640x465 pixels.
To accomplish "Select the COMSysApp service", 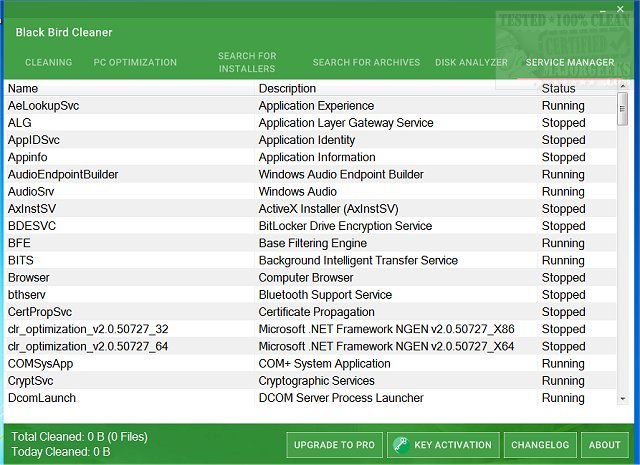I will tap(310, 363).
